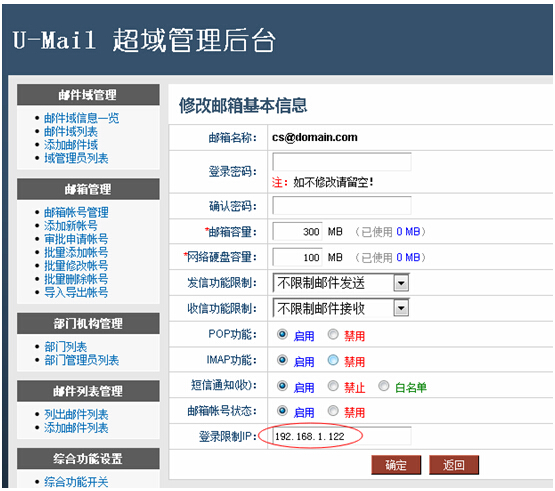Select 禁止 radio for 短信通知
This screenshot has height=491, width=555.
333,386
